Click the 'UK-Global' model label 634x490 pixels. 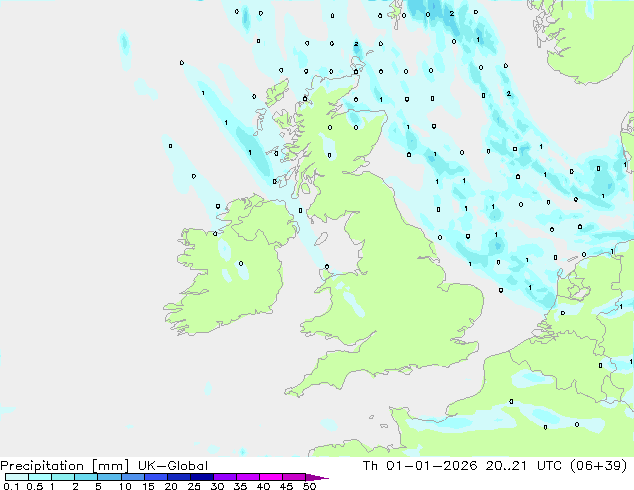tap(173, 466)
